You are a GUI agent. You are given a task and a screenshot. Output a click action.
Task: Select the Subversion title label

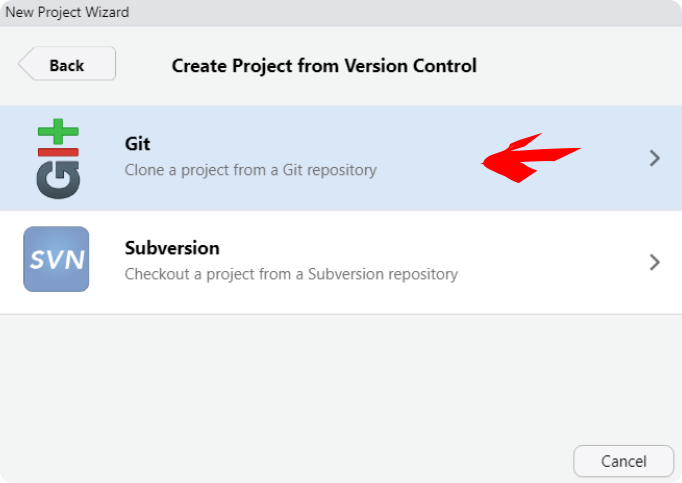coord(172,248)
